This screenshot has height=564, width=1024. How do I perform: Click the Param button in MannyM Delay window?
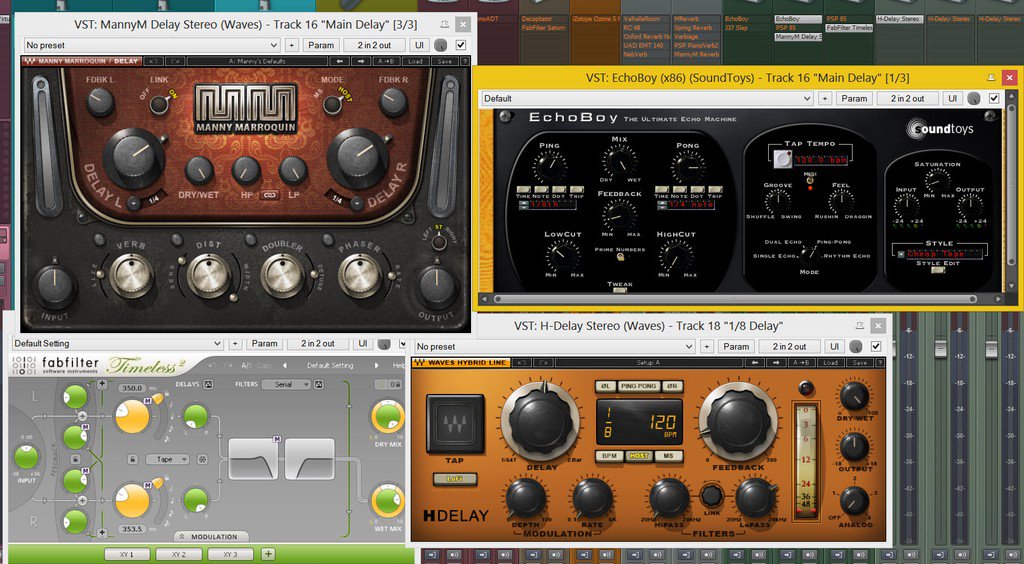pos(321,45)
